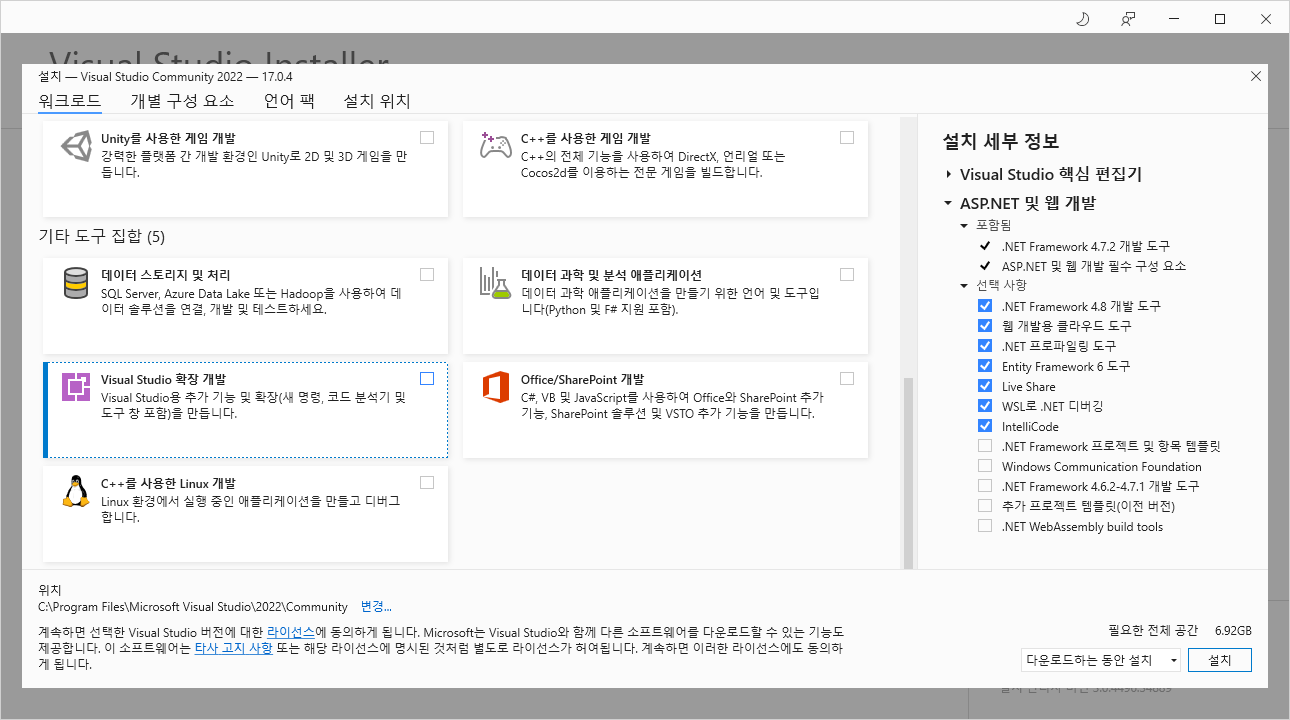This screenshot has height=720, width=1290.
Task: Expand Visual Studio core editor section
Action: tap(948, 174)
